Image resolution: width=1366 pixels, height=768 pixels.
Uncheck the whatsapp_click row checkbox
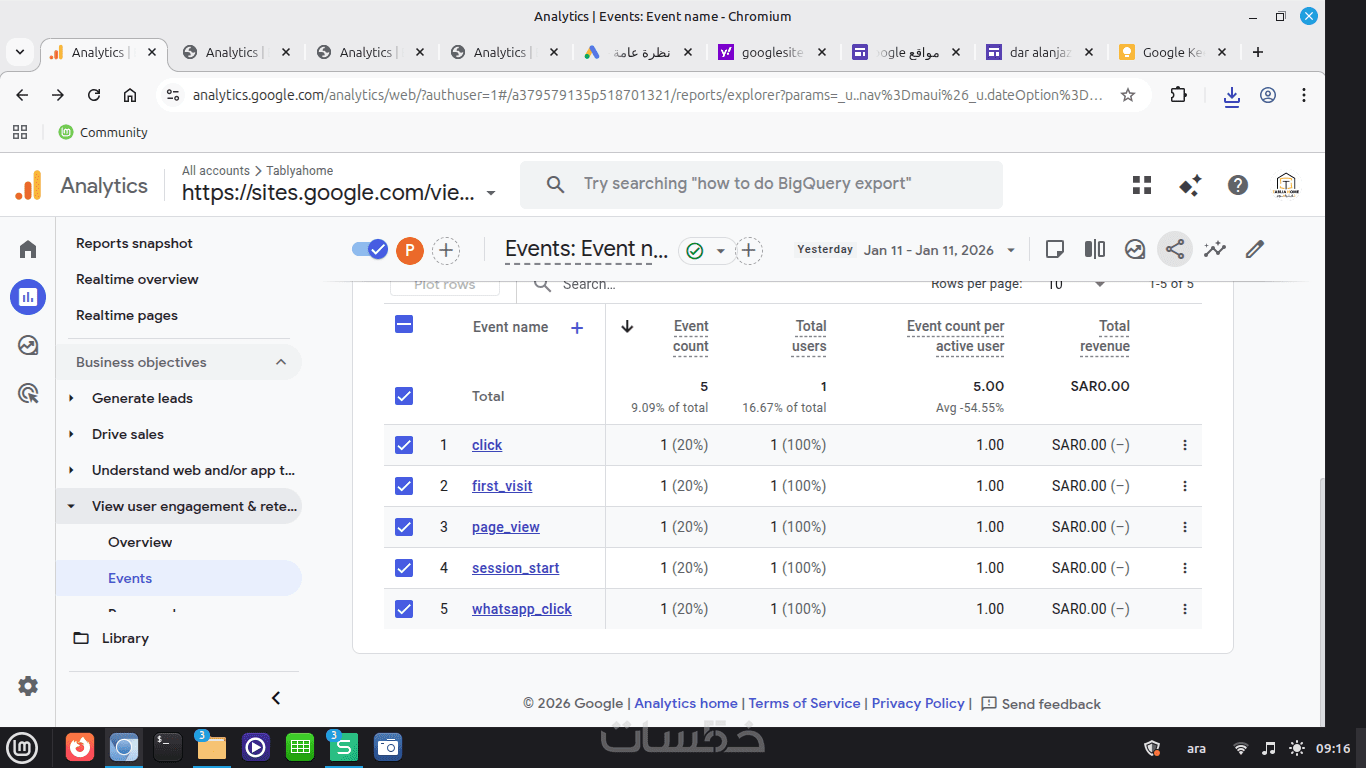pyautogui.click(x=404, y=609)
